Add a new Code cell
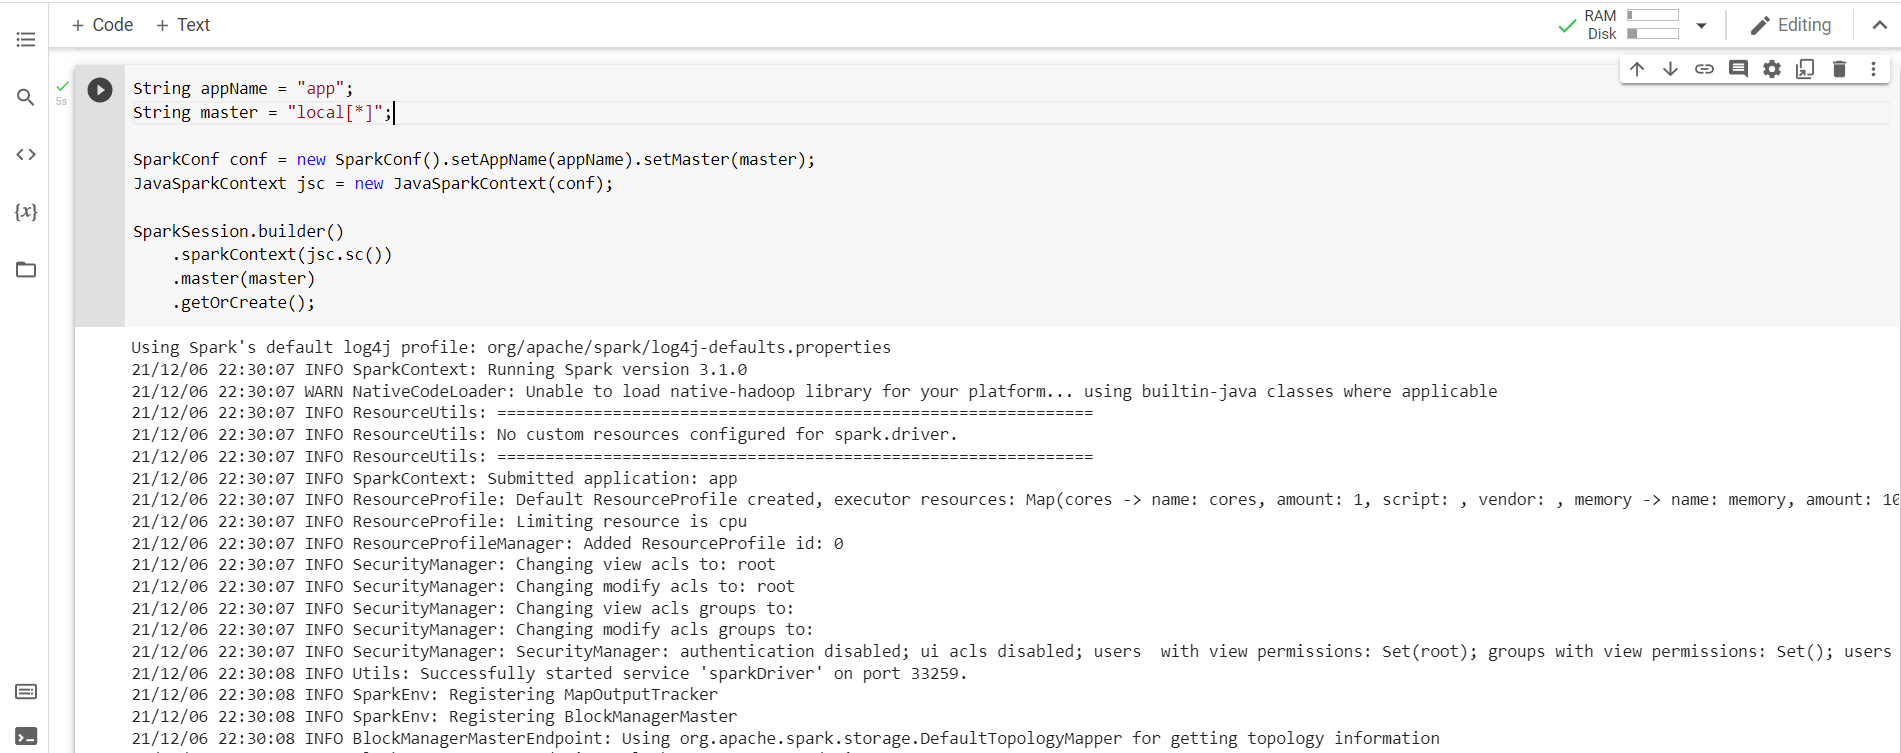 (x=102, y=25)
